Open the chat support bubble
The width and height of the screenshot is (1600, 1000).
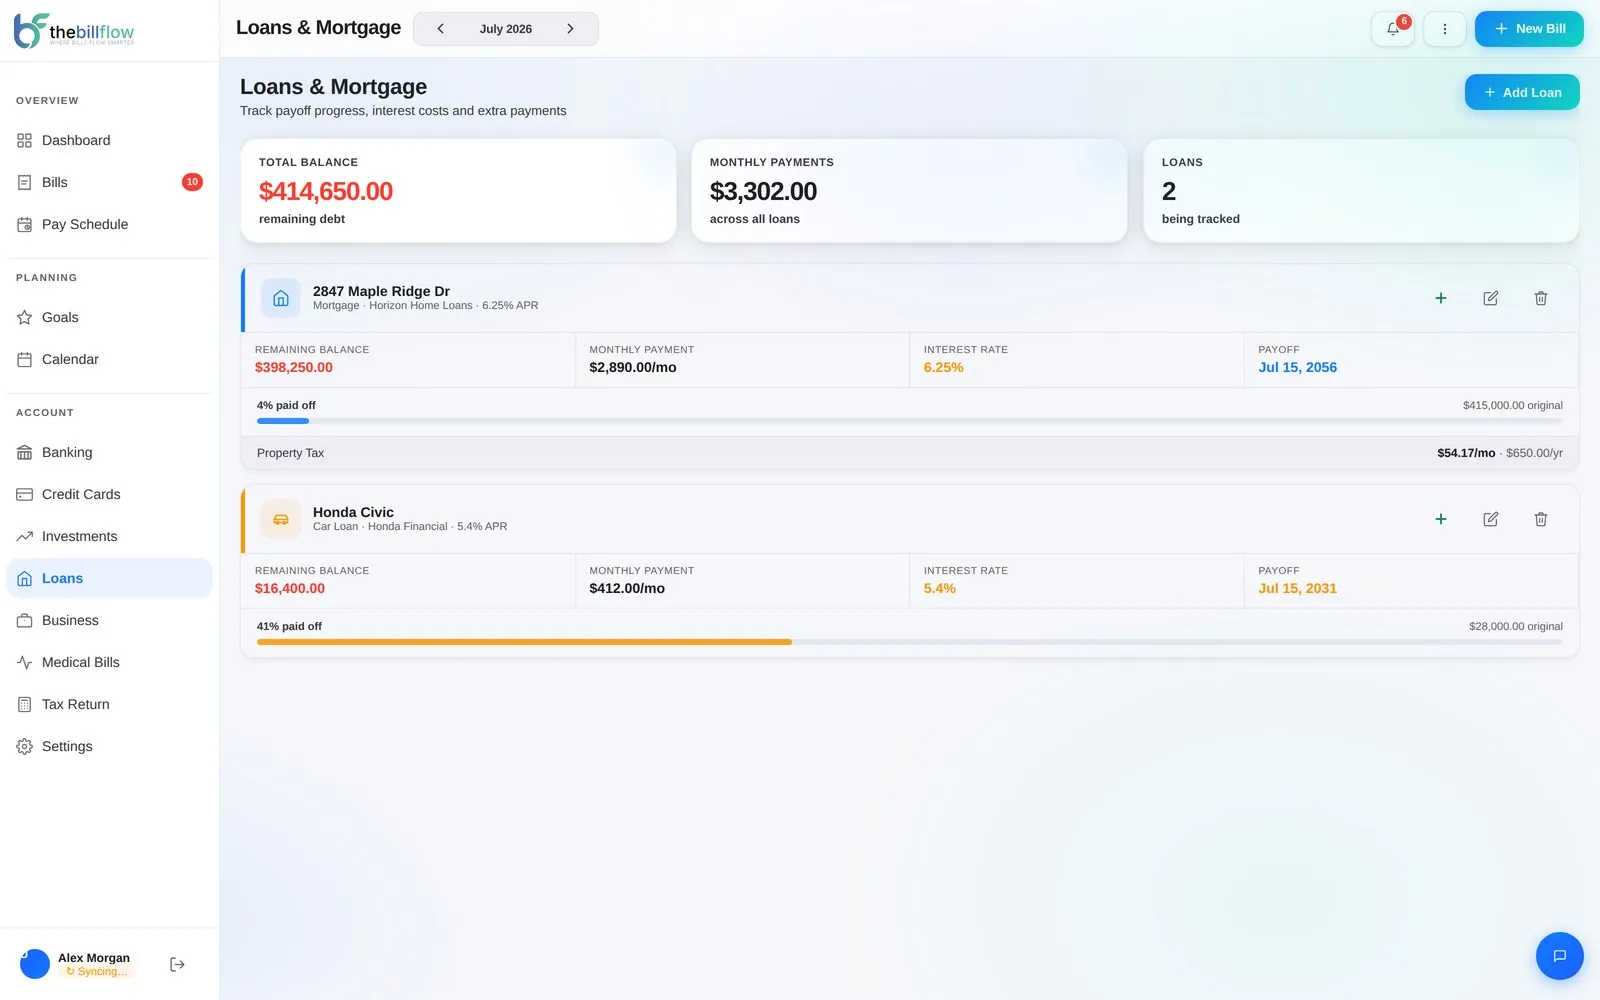[x=1559, y=956]
